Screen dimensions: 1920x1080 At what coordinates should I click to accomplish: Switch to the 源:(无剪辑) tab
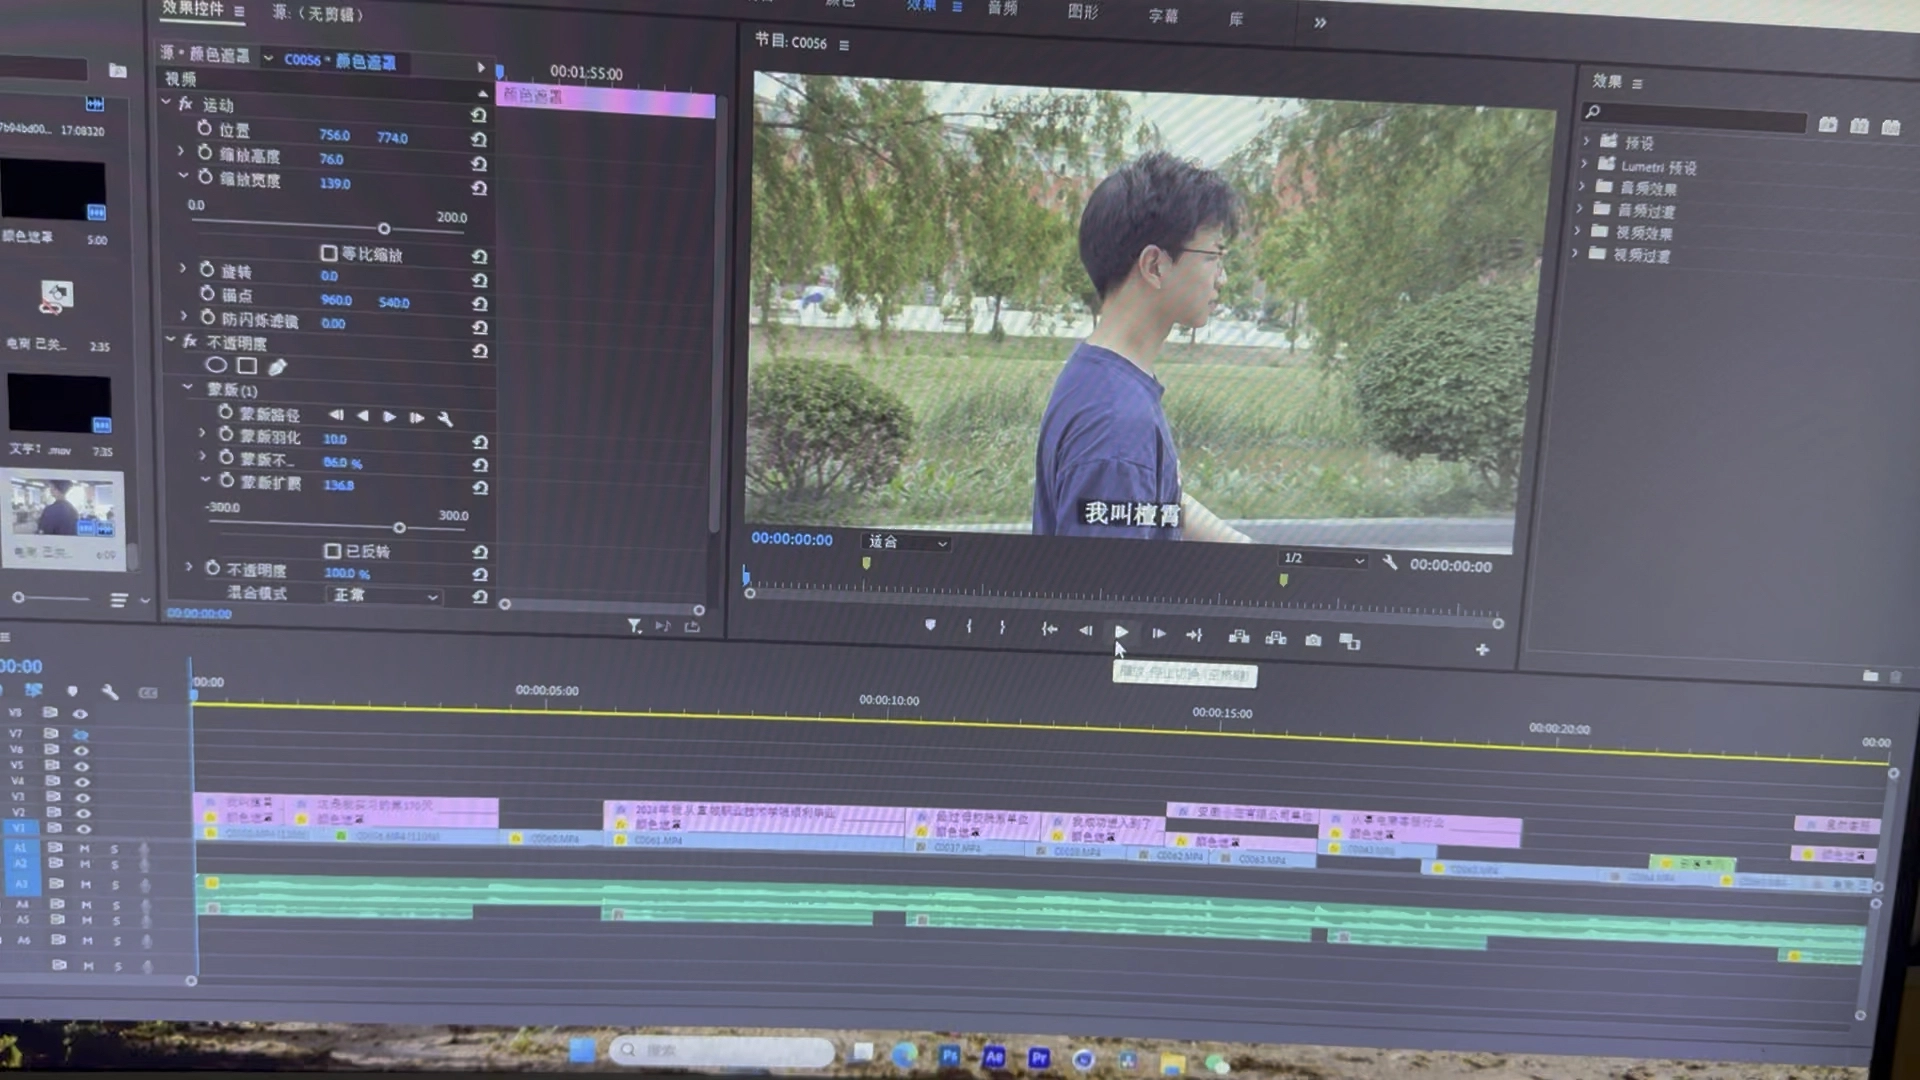318,14
